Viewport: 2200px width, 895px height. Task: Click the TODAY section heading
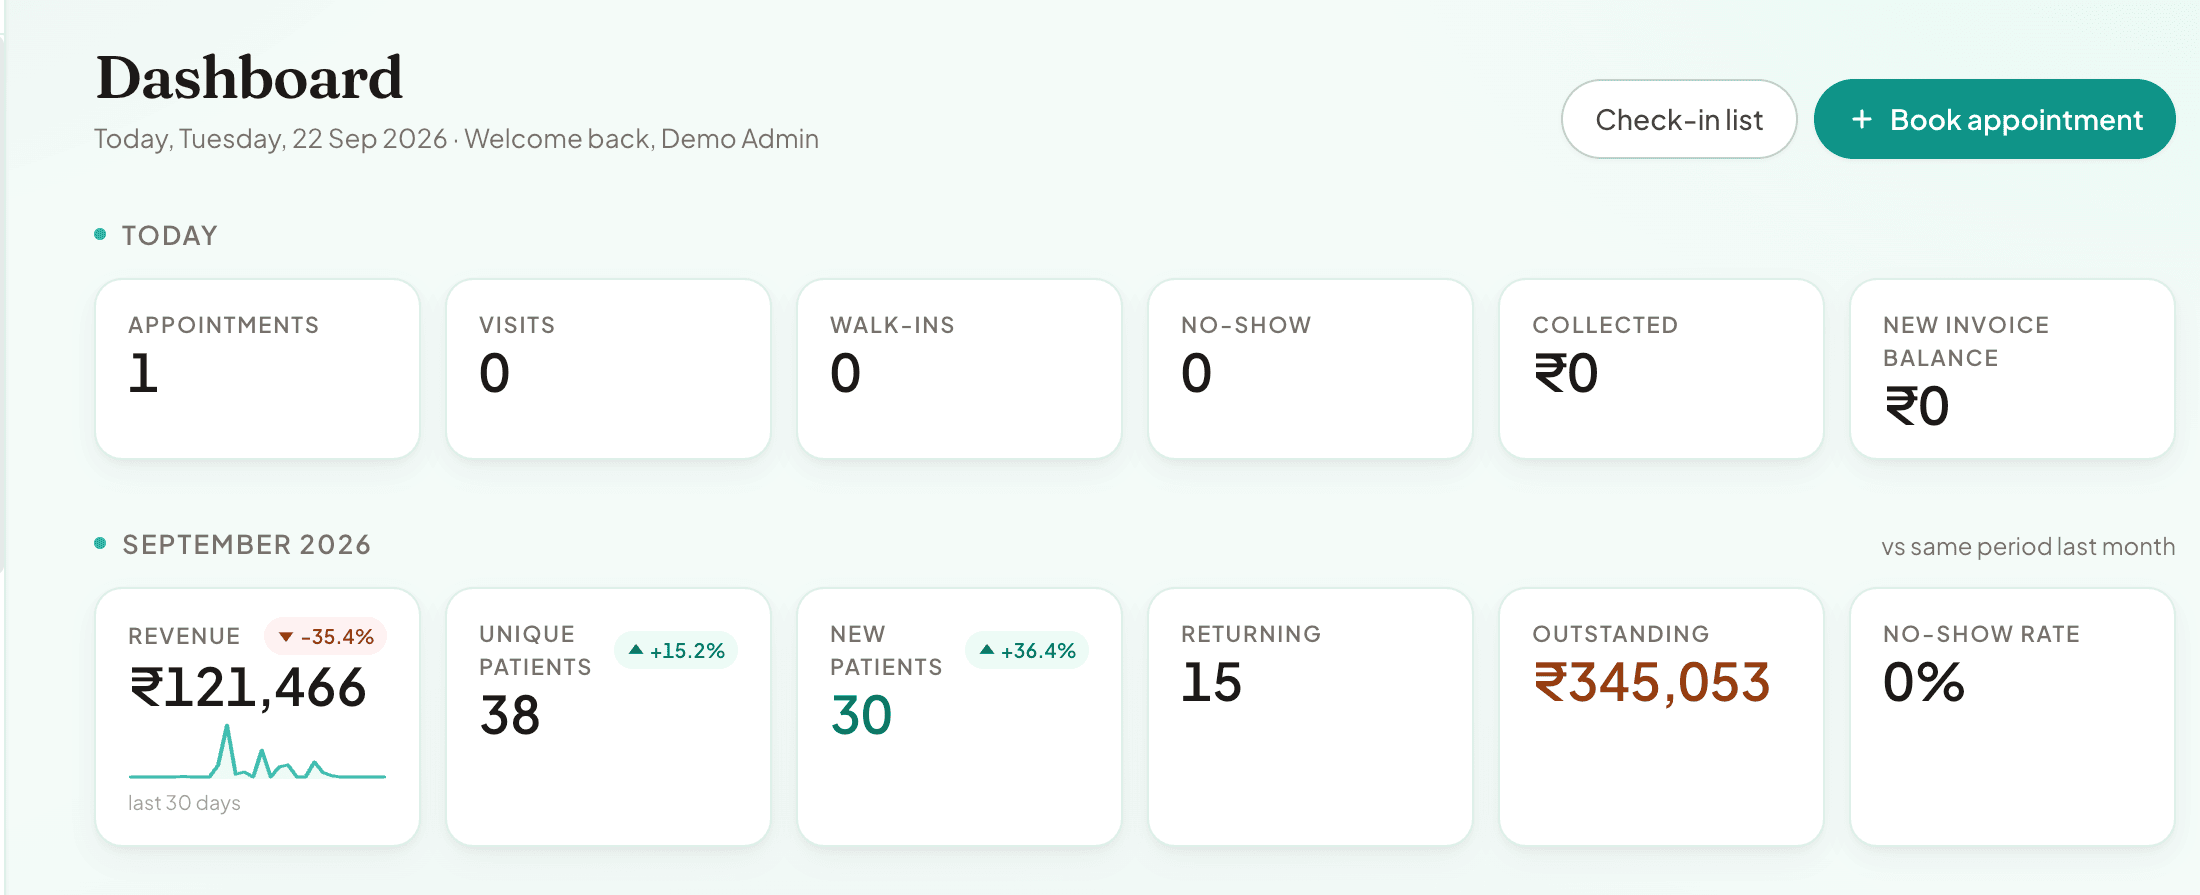(x=169, y=236)
